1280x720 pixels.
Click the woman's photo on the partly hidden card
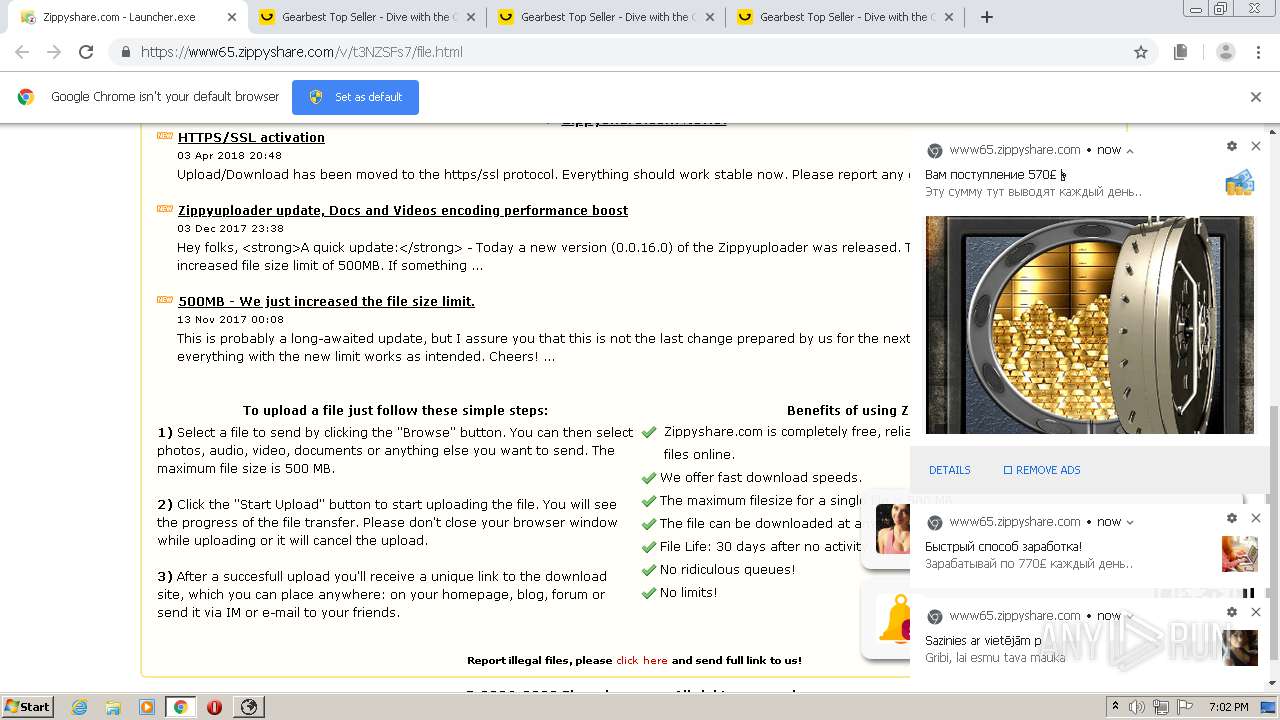tap(892, 529)
